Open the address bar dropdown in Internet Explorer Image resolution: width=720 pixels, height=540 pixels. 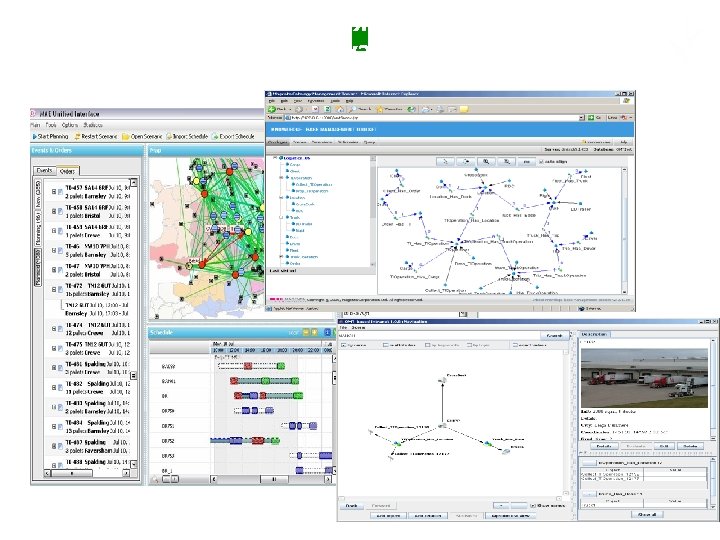pos(581,118)
